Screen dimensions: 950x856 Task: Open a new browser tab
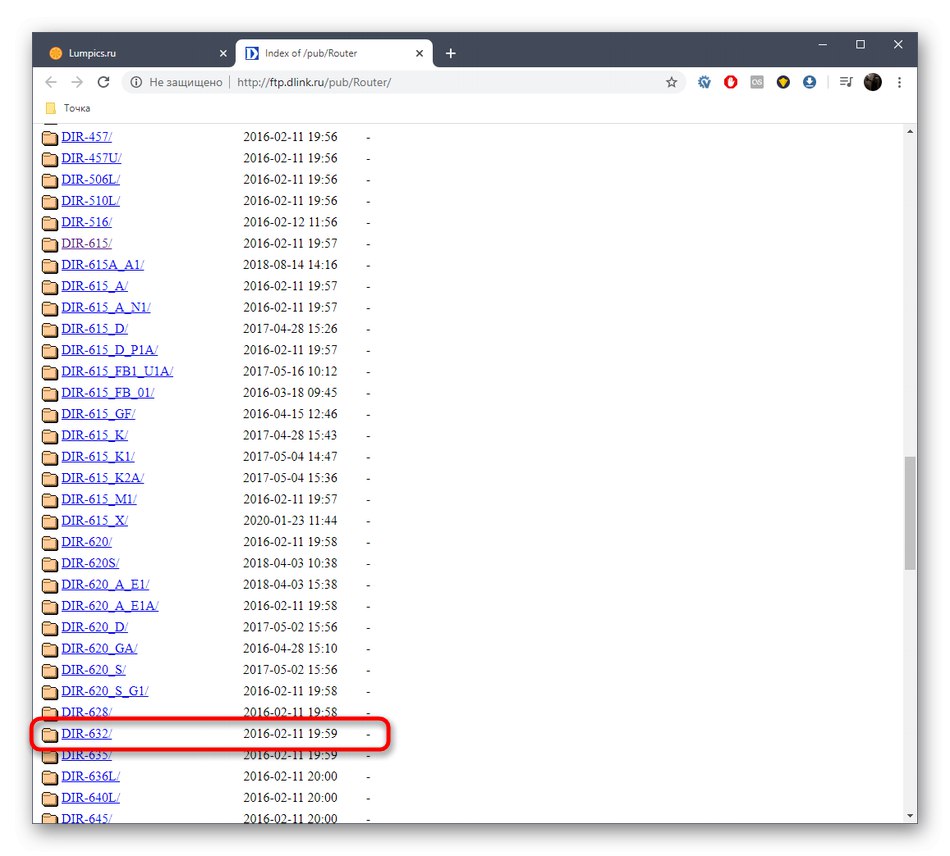pos(450,53)
